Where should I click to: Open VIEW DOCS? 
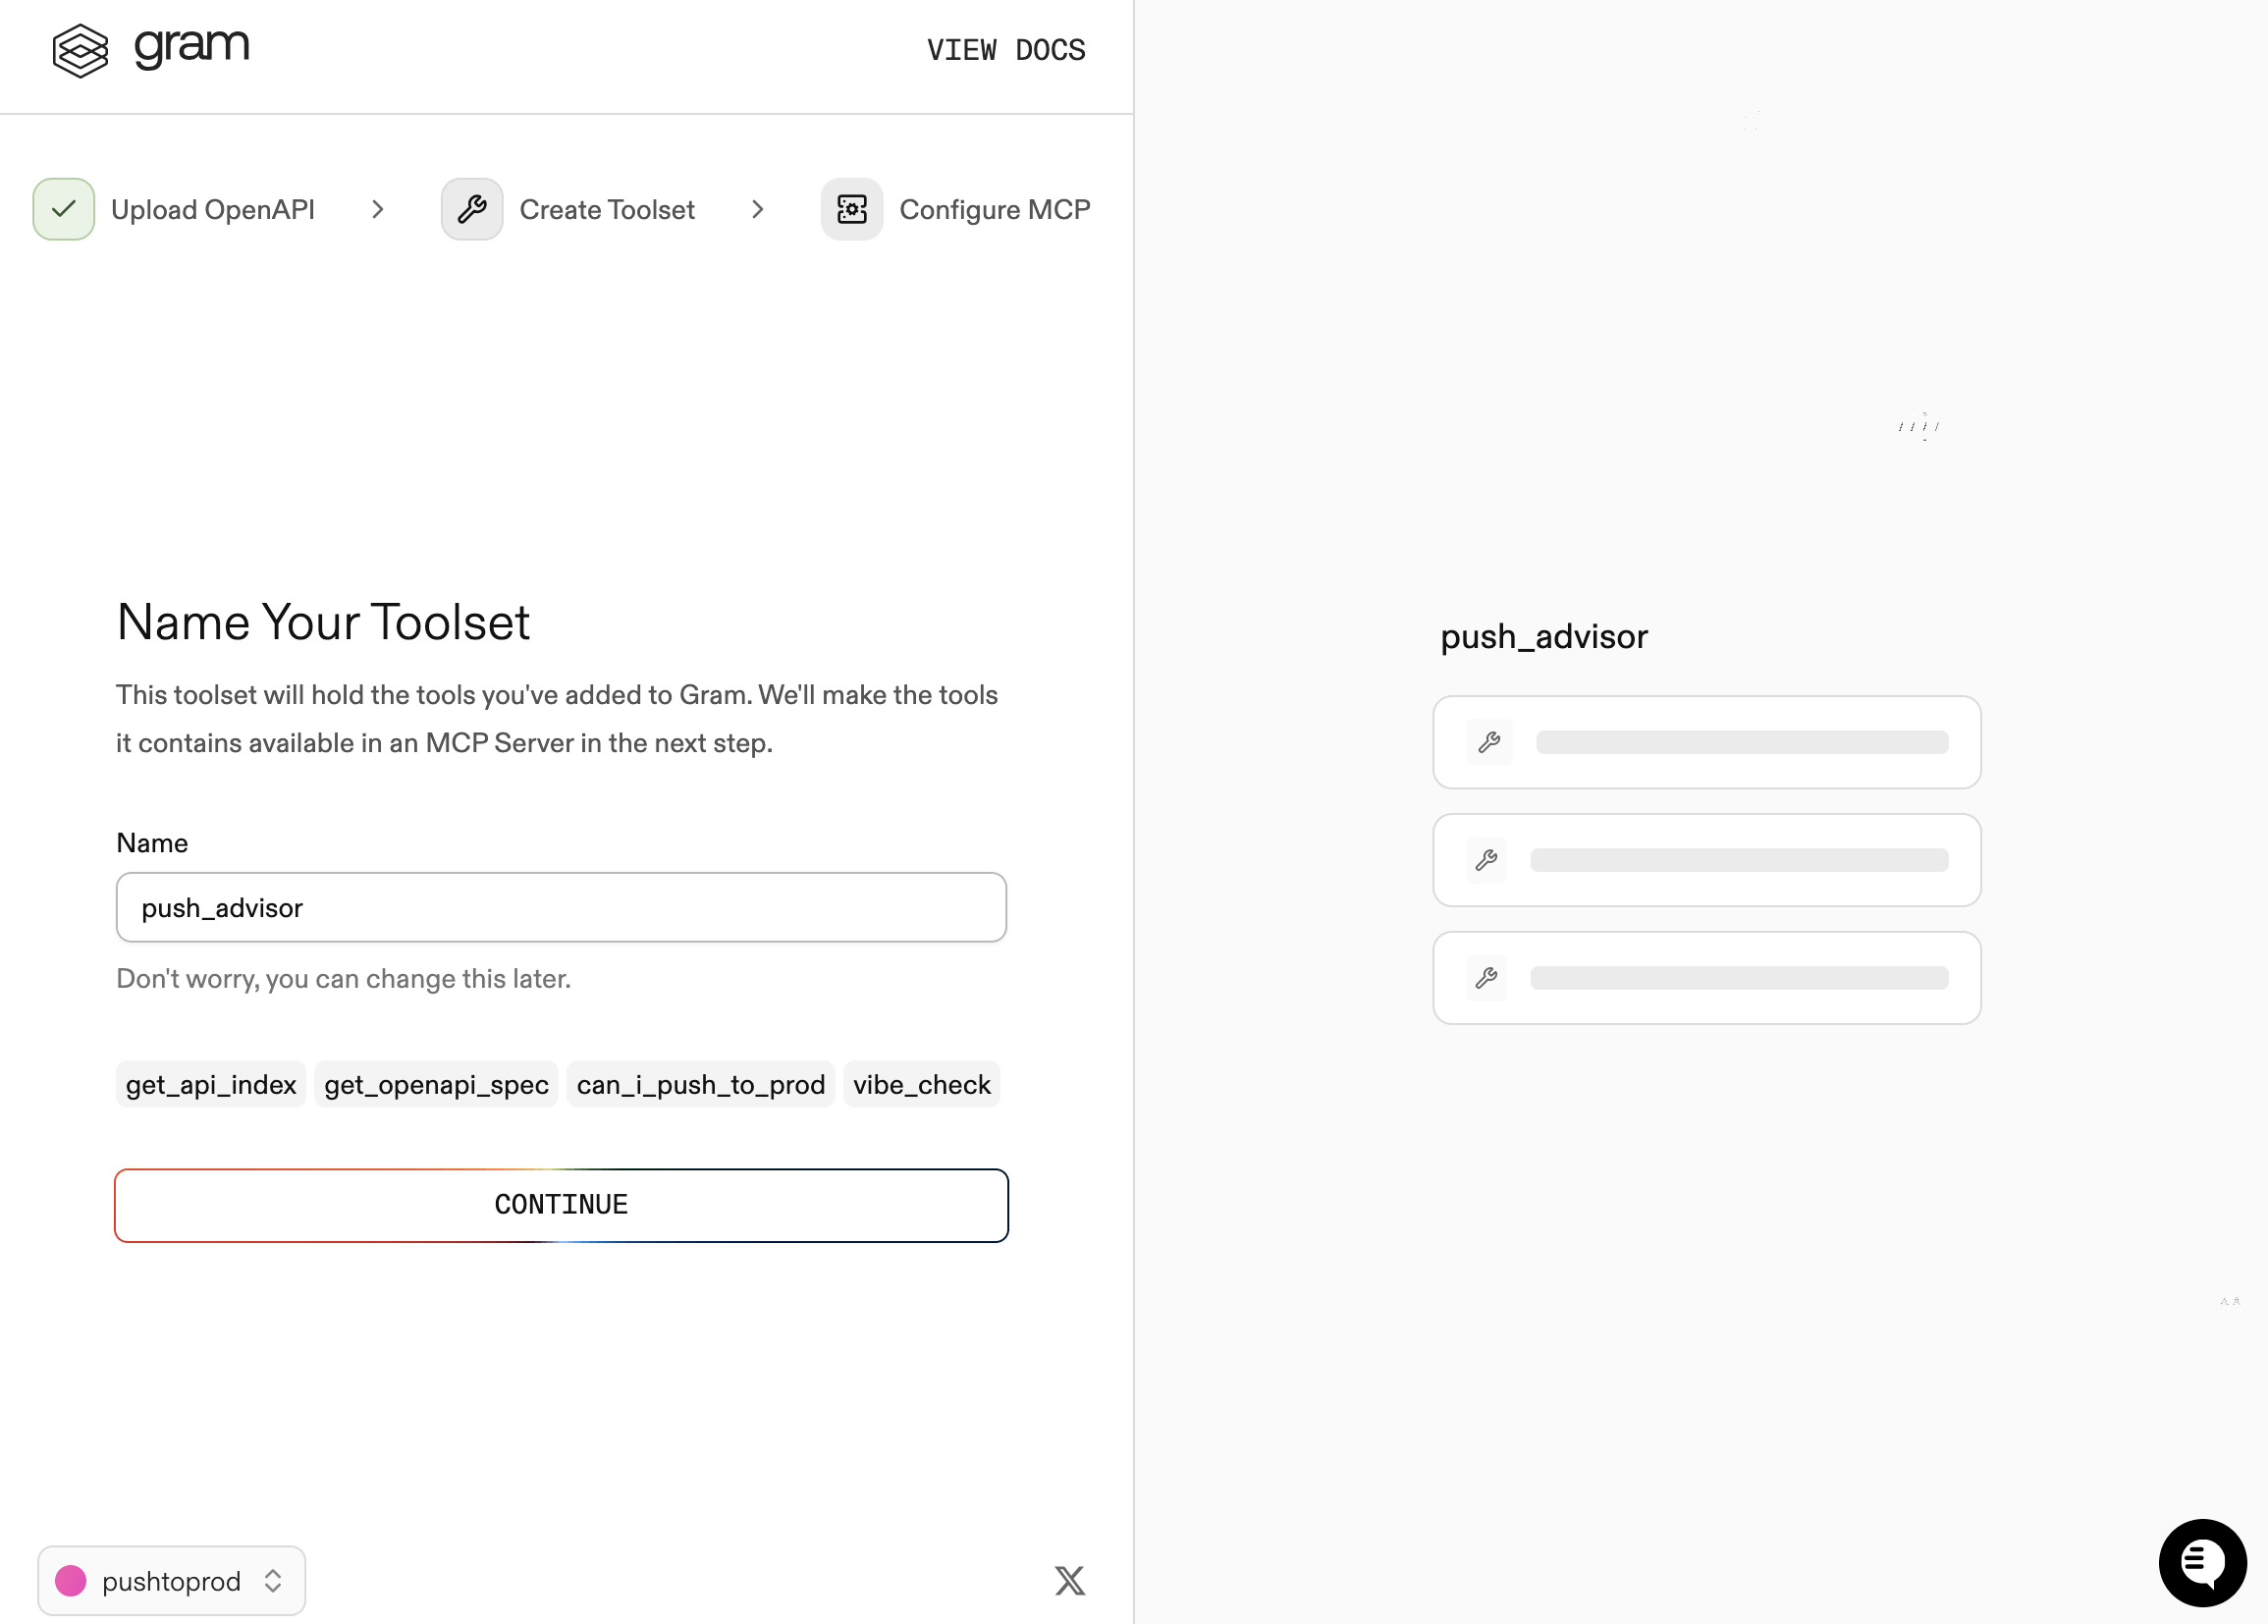coord(1005,49)
